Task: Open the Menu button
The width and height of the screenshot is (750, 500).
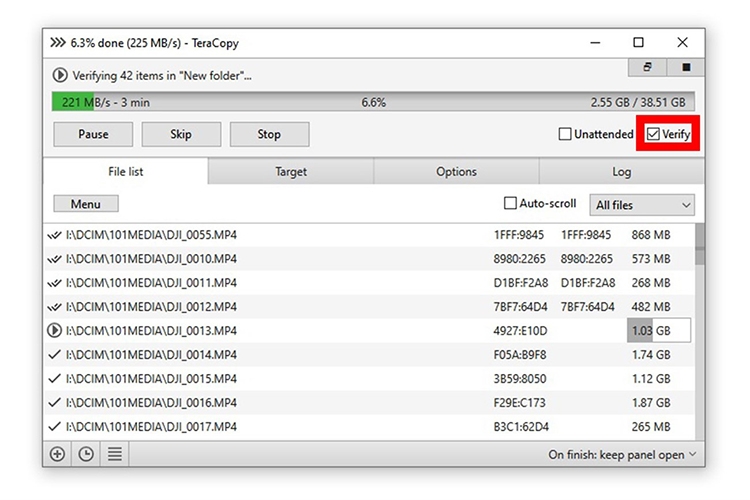Action: click(x=86, y=204)
